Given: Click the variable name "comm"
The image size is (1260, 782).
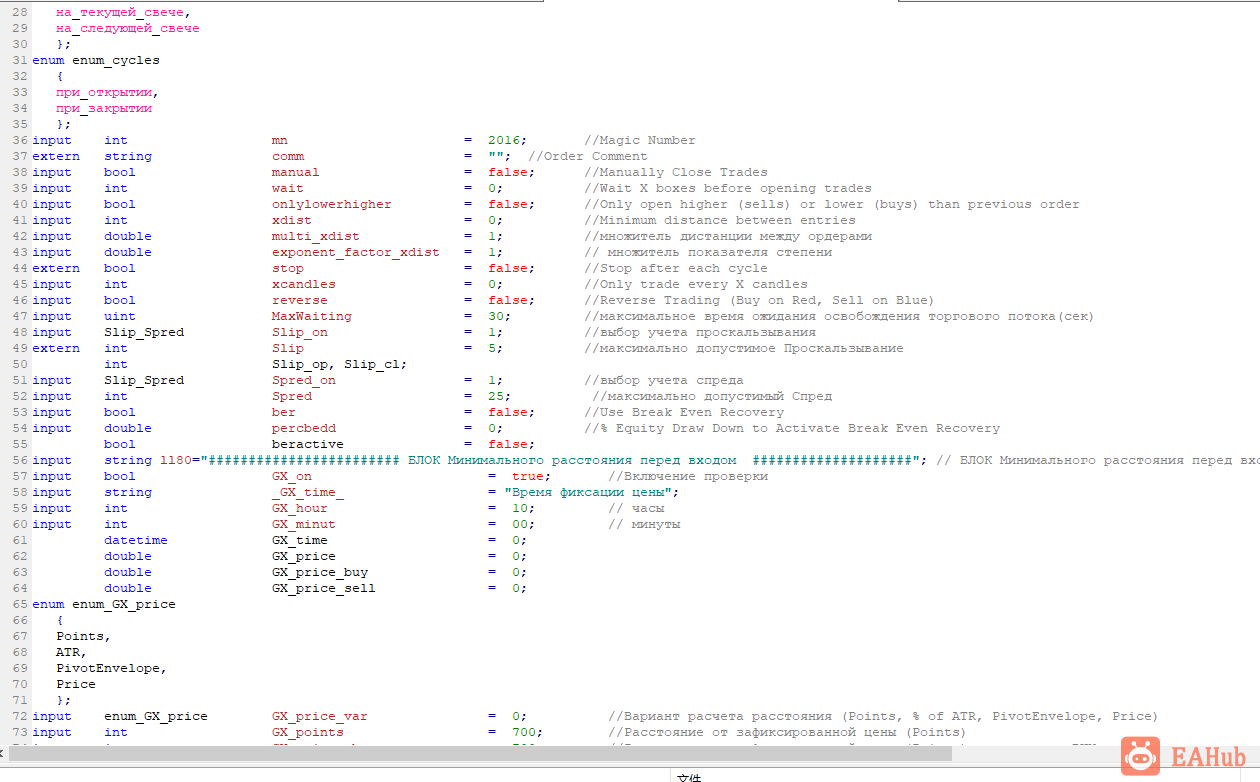Looking at the screenshot, I should 288,156.
